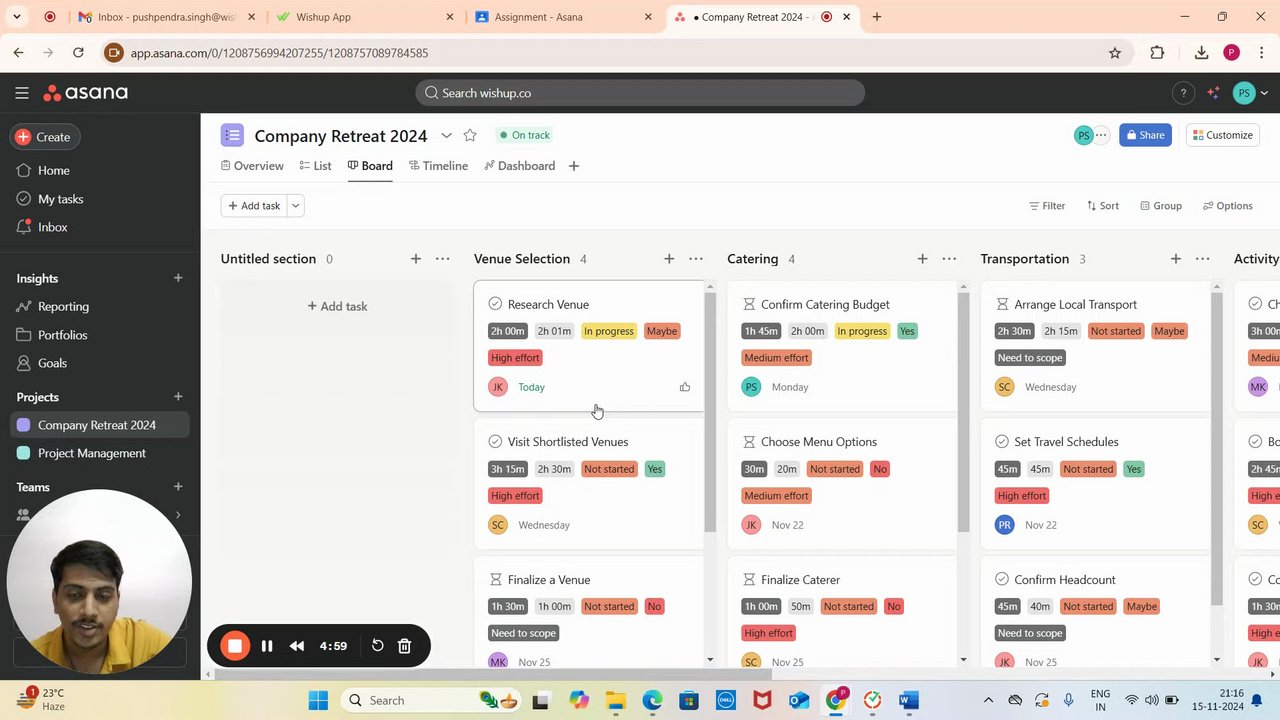
Task: Switch to the Dashboard tab
Action: pyautogui.click(x=519, y=166)
